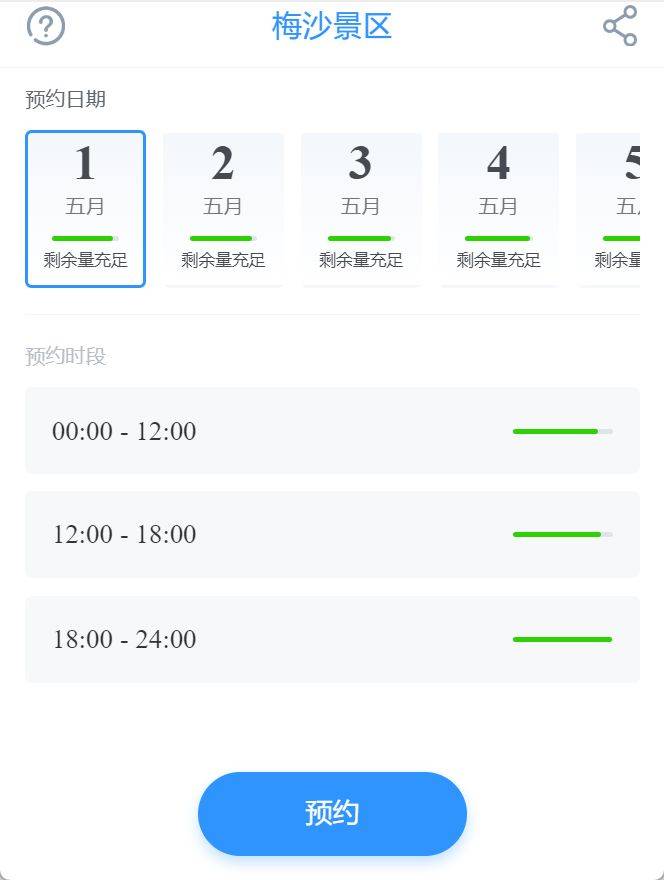Viewport: 664px width, 880px height.
Task: Click the full green bar for 18:00 - 24:00
Action: tap(562, 639)
